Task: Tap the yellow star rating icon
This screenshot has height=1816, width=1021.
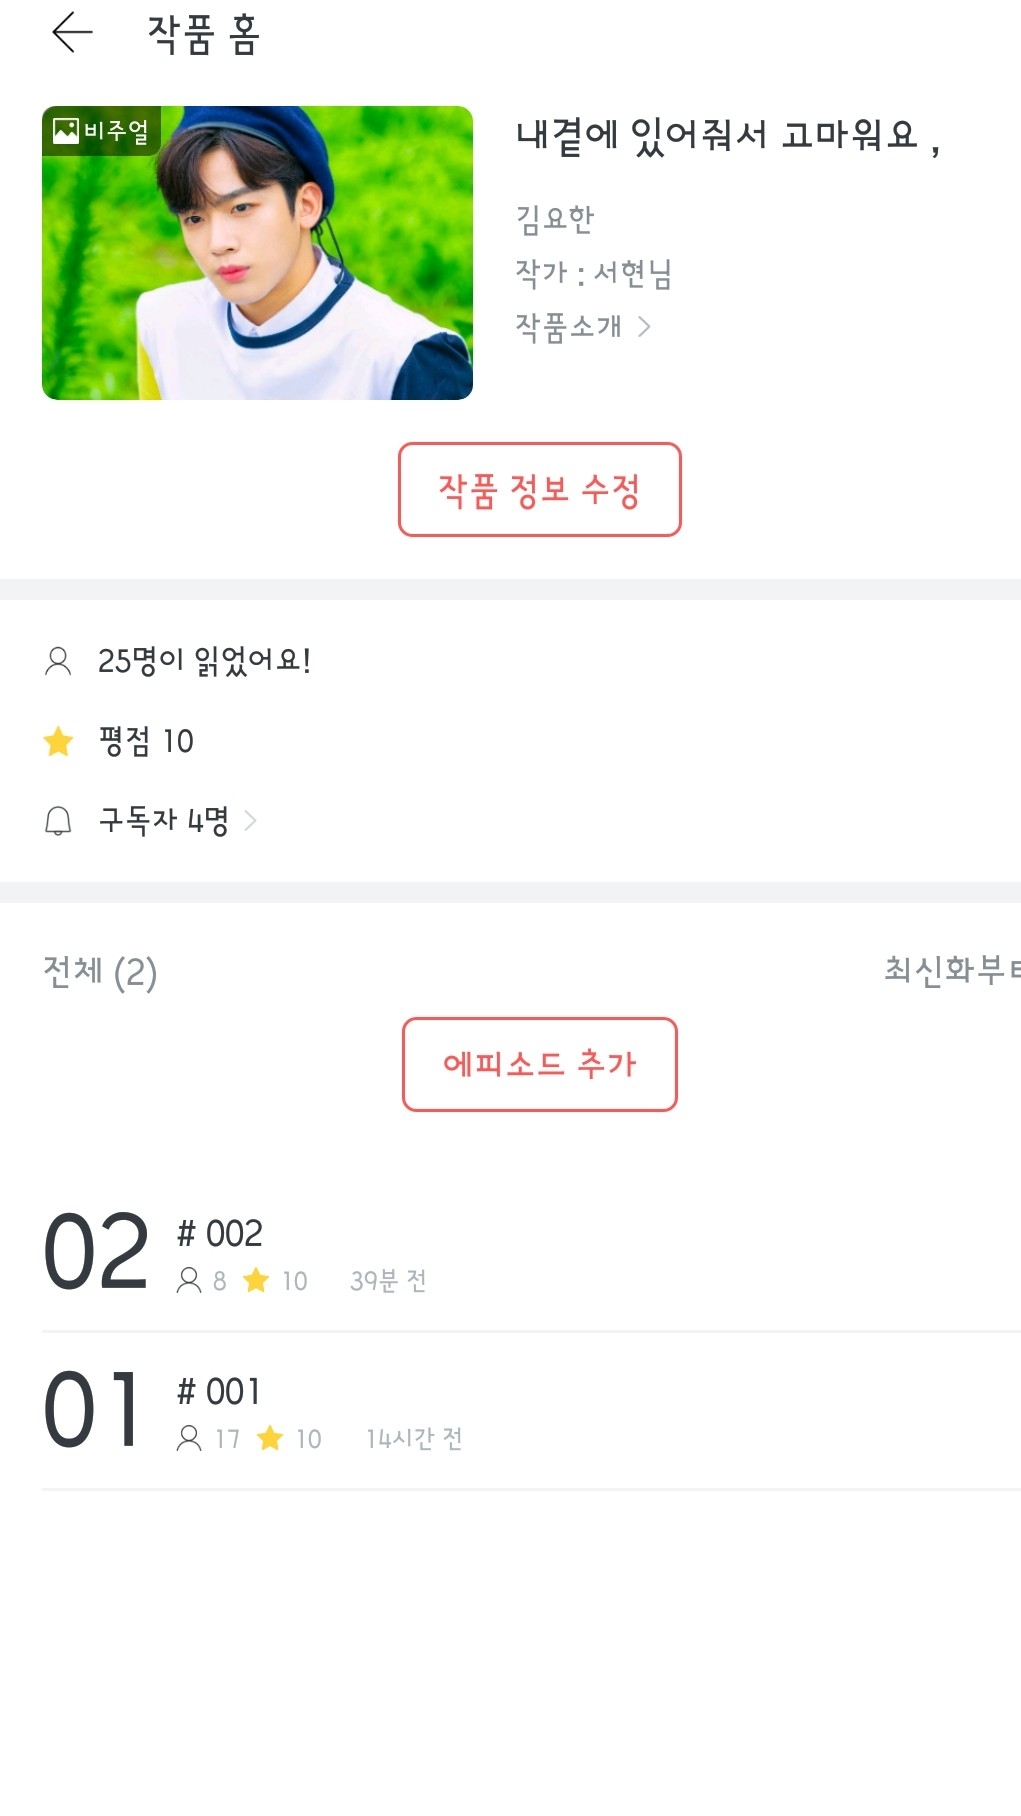Action: click(59, 741)
